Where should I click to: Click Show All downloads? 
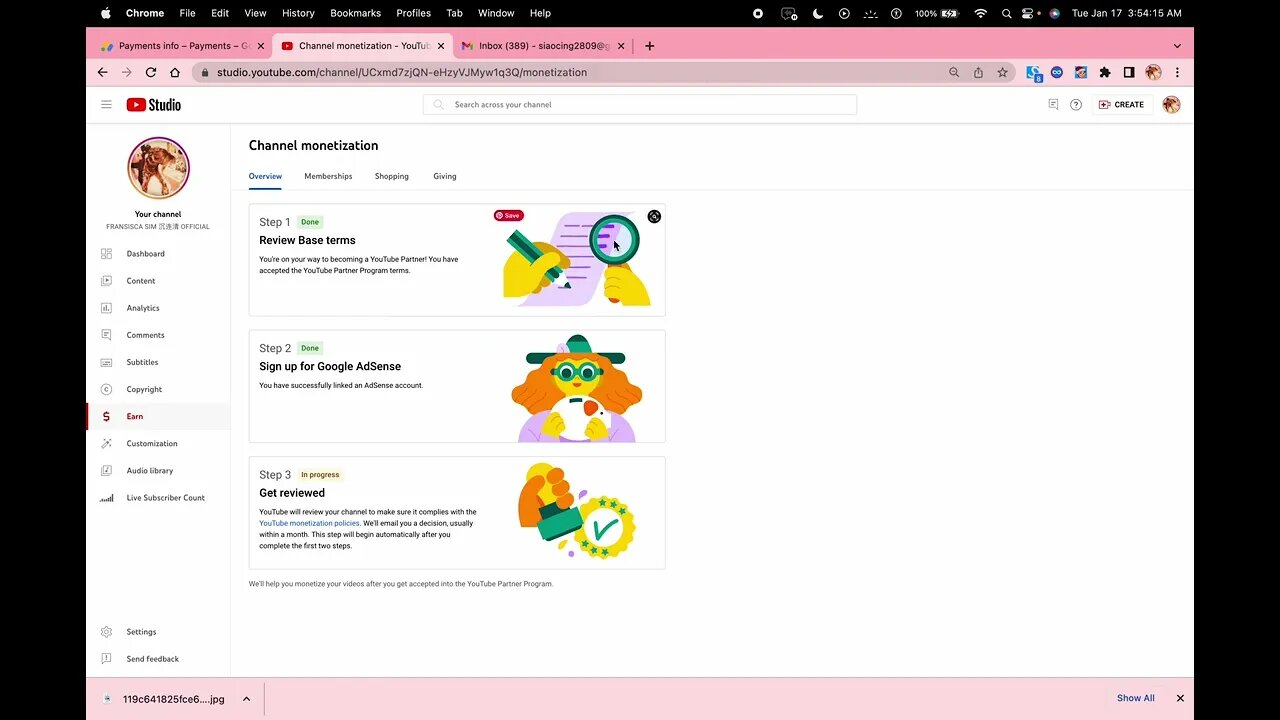pyautogui.click(x=1135, y=698)
